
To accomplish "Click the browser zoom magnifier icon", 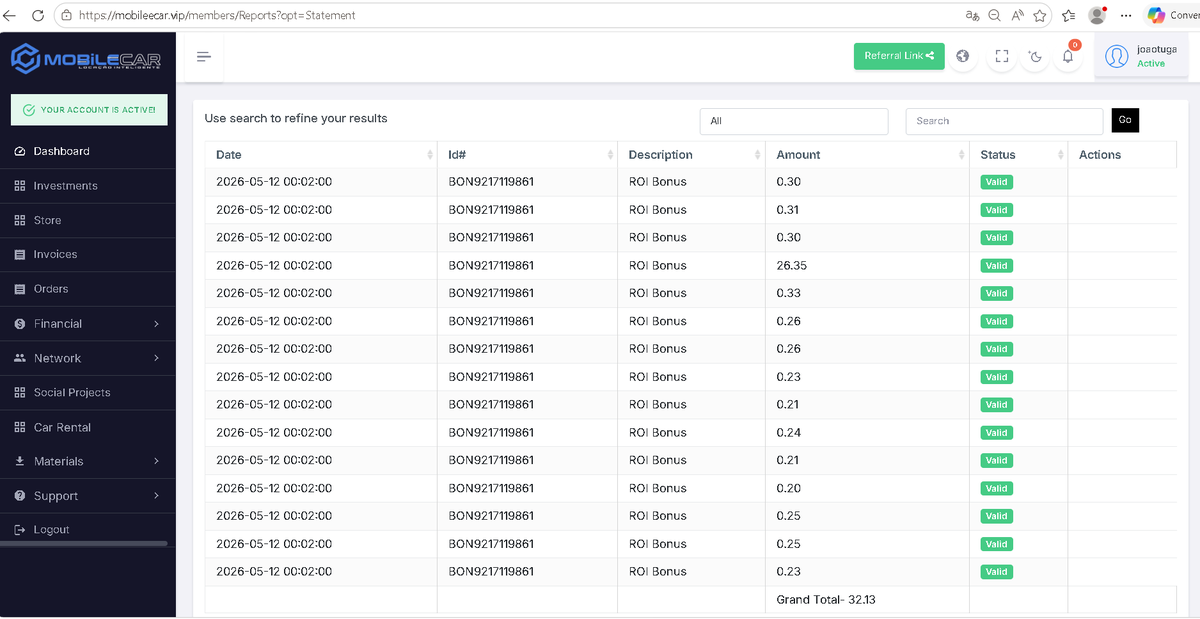I will 994,15.
